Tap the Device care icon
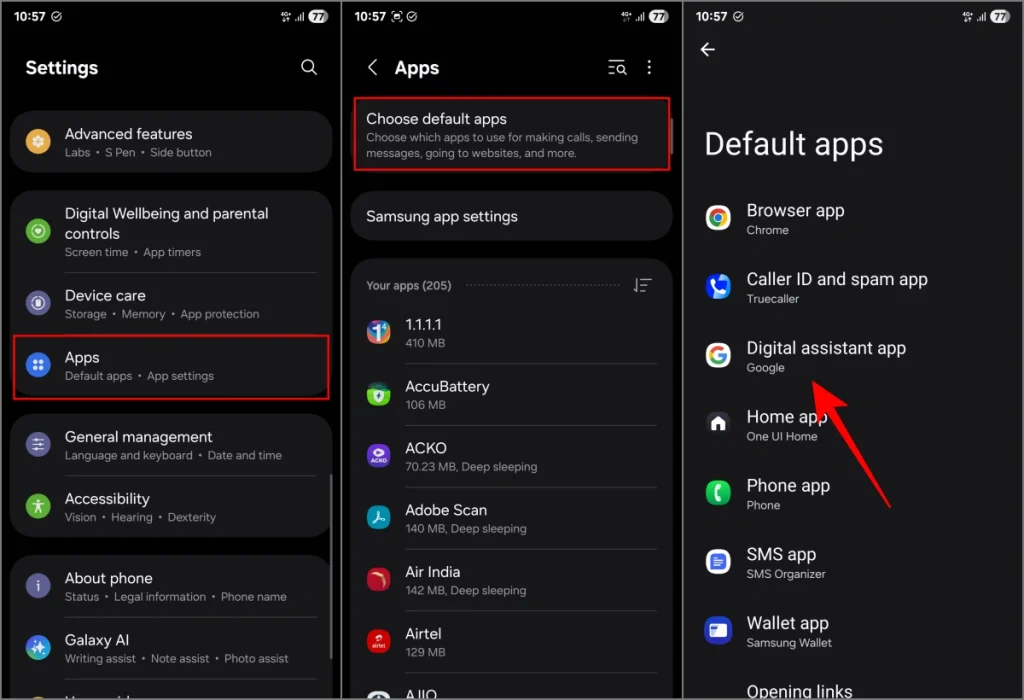This screenshot has width=1024, height=700. click(x=38, y=303)
